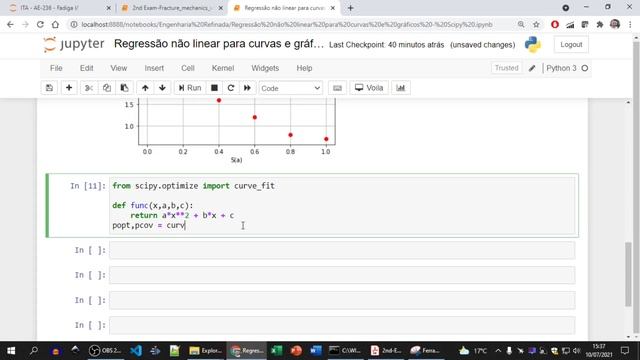This screenshot has width=640, height=360.
Task: Click the Trusted notebook indicator
Action: [x=506, y=68]
